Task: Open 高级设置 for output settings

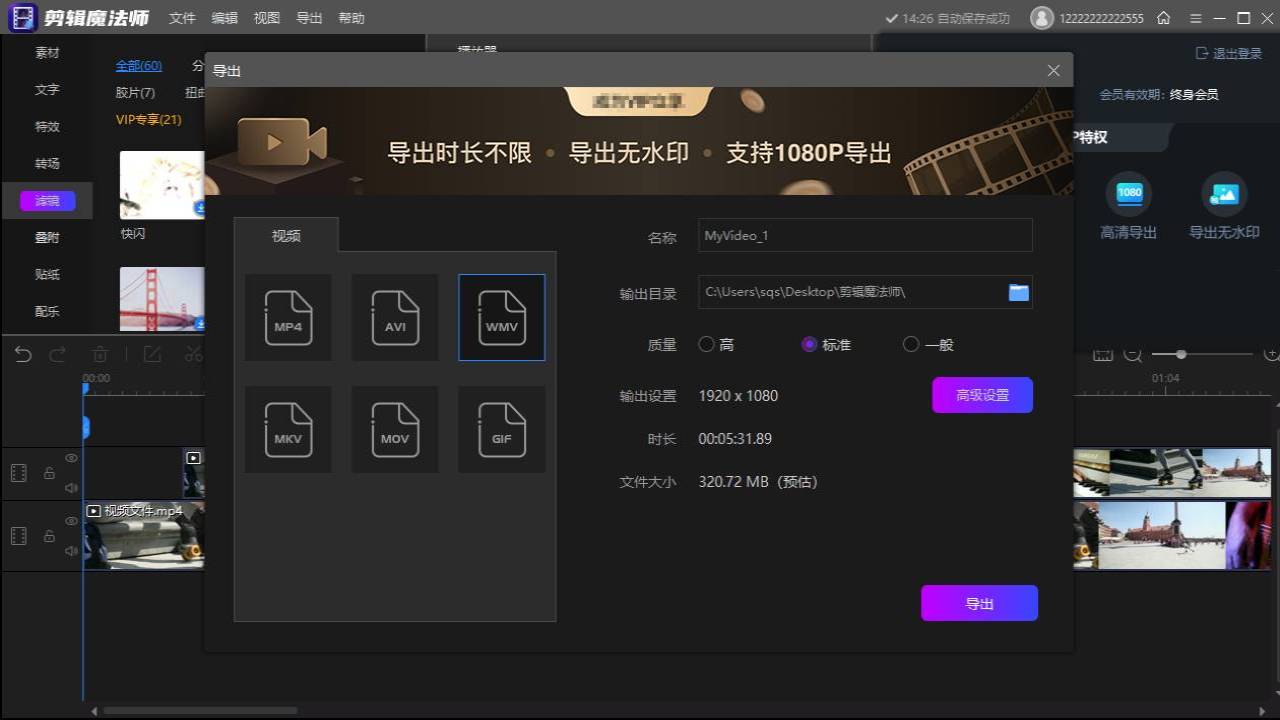Action: click(981, 395)
